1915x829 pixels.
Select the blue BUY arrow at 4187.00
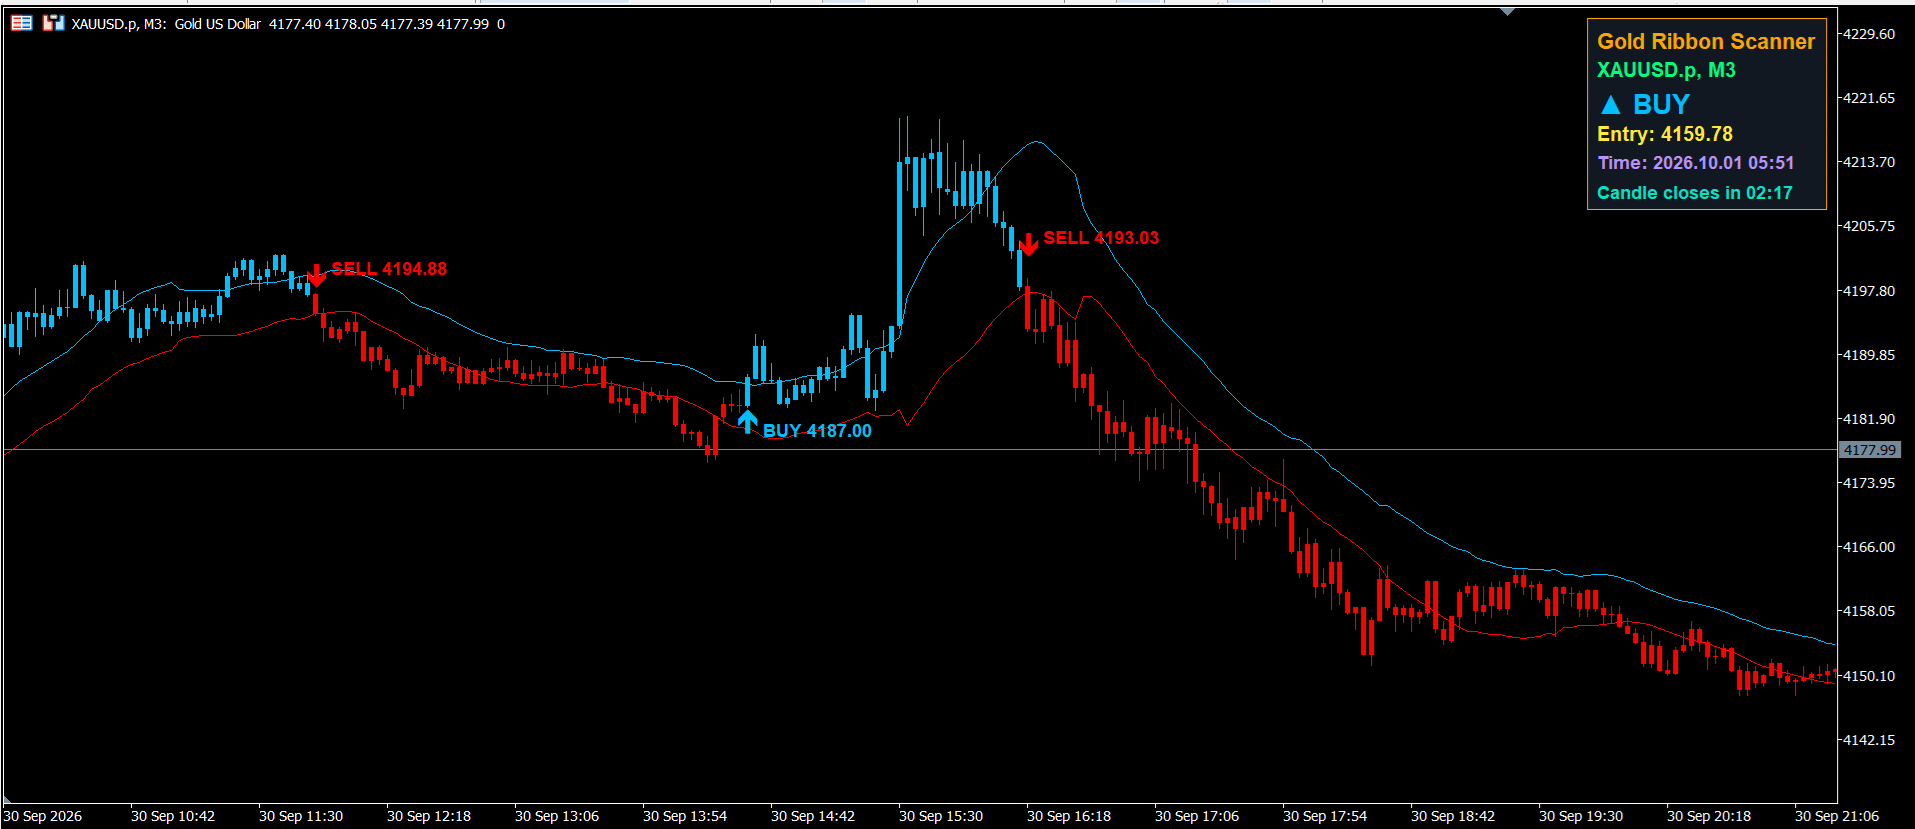(x=747, y=420)
